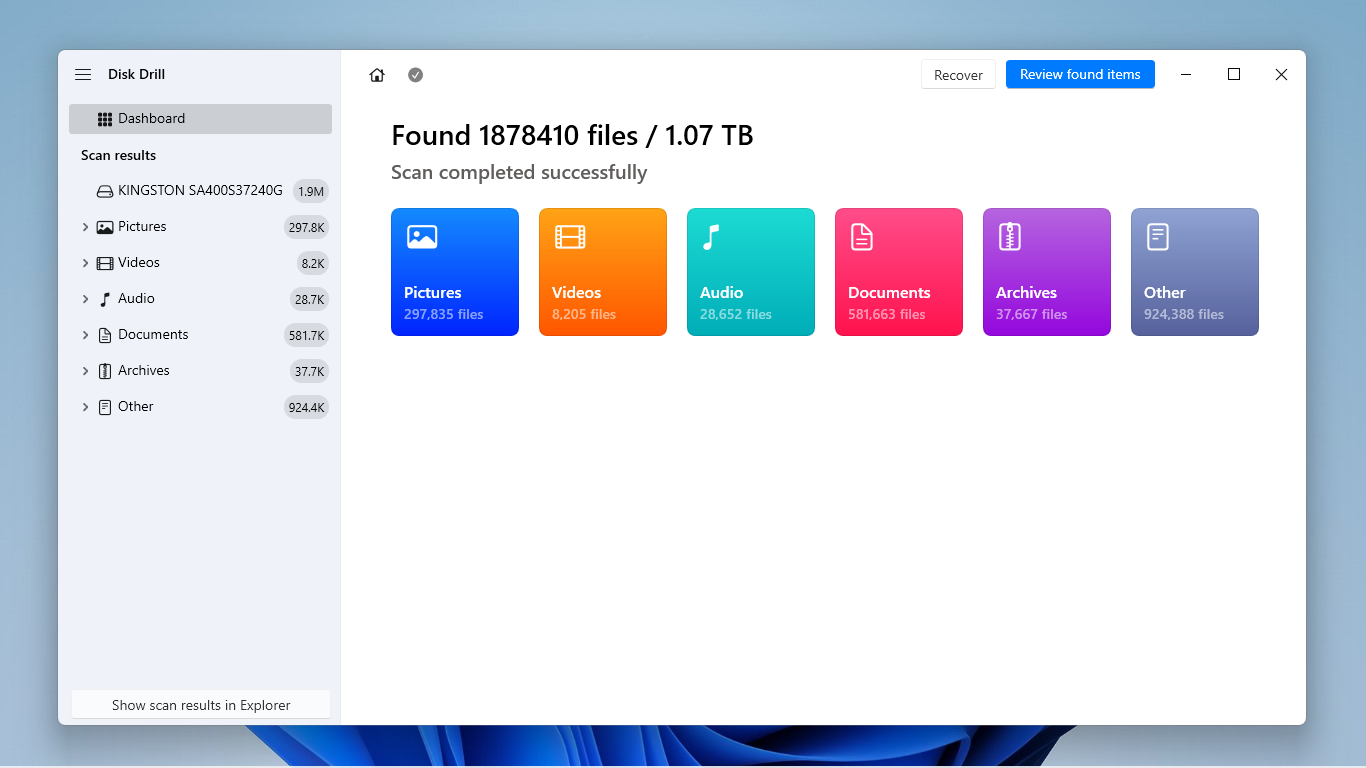Click the Videos film icon in sidebar

click(105, 263)
